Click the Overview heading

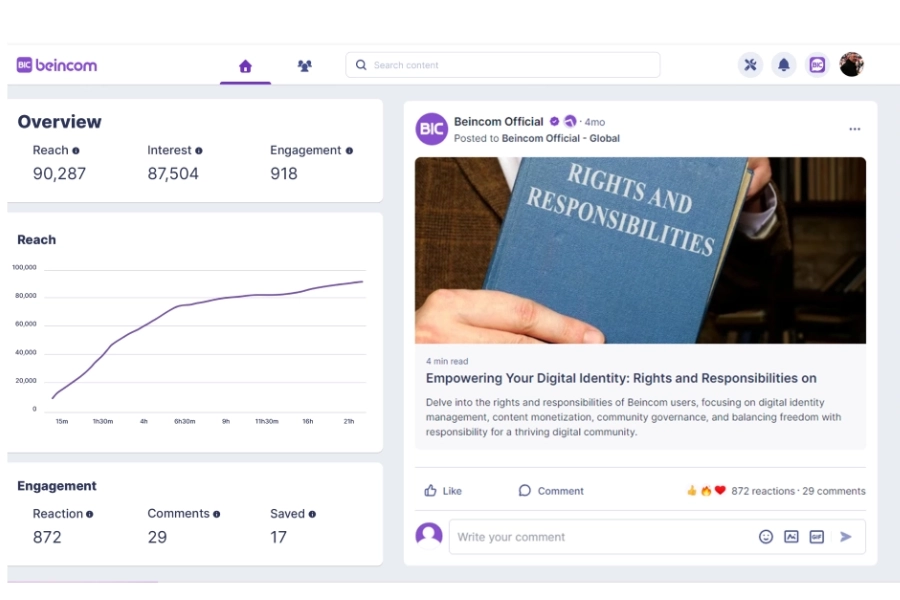pyautogui.click(x=59, y=122)
